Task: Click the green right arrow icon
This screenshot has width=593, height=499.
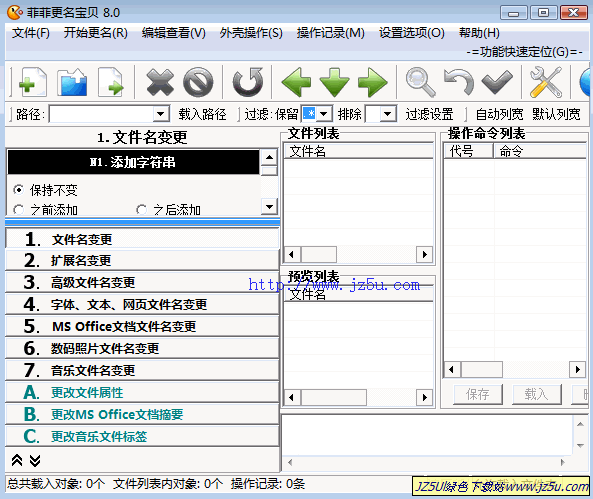Action: pos(373,82)
